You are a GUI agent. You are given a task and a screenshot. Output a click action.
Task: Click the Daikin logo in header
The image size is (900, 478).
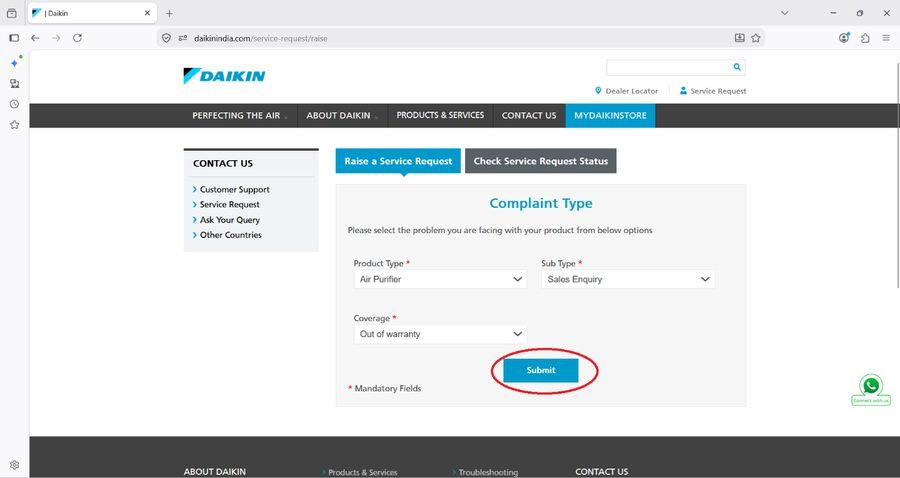tap(224, 76)
